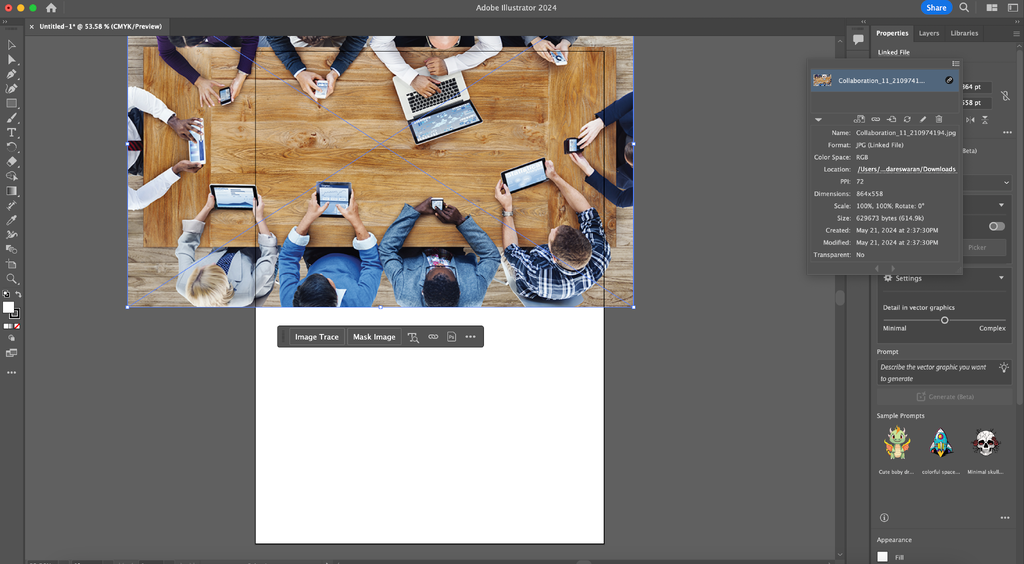This screenshot has width=1024, height=564.
Task: Click the Relink icon in Links panel
Action: [875, 119]
